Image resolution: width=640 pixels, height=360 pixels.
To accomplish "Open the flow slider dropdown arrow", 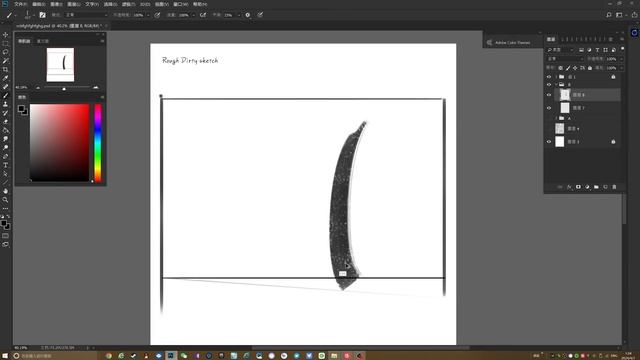I will (193, 15).
